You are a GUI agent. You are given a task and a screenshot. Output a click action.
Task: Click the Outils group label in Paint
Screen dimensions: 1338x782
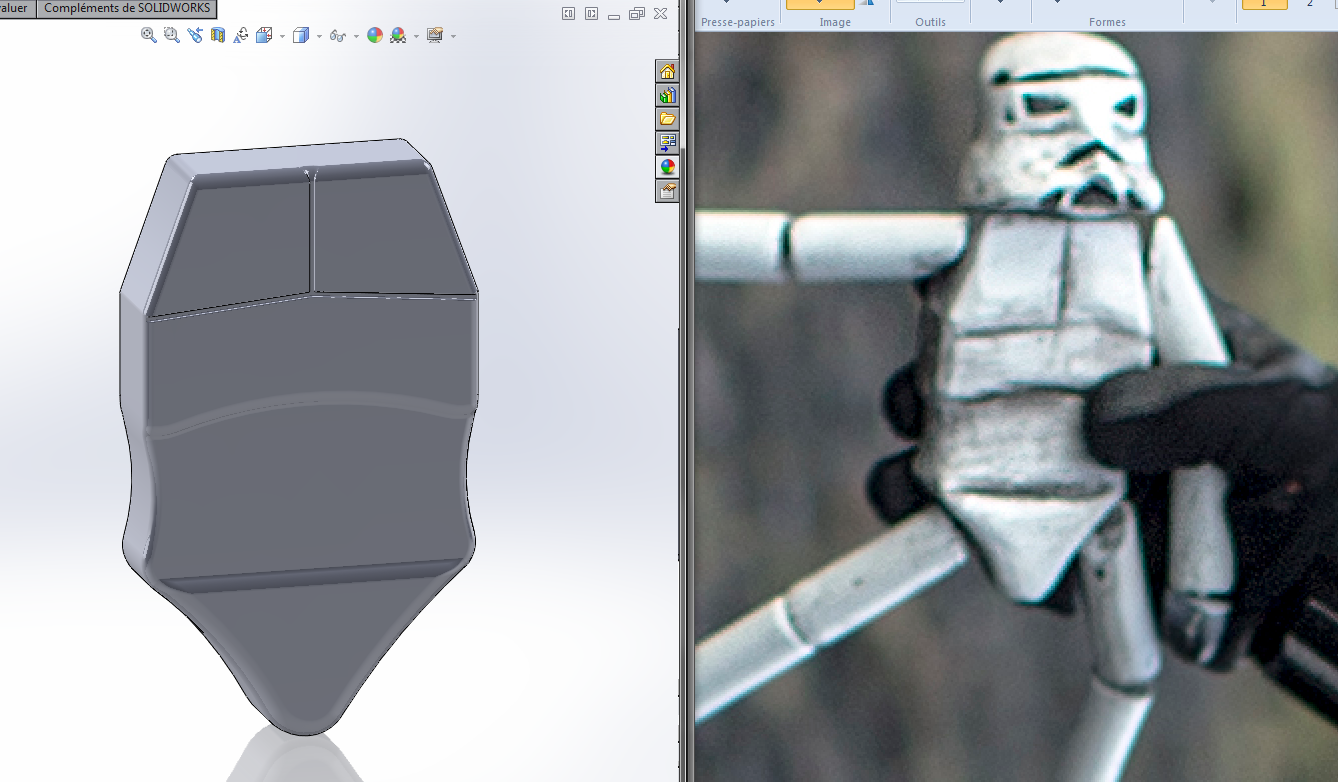pyautogui.click(x=930, y=22)
